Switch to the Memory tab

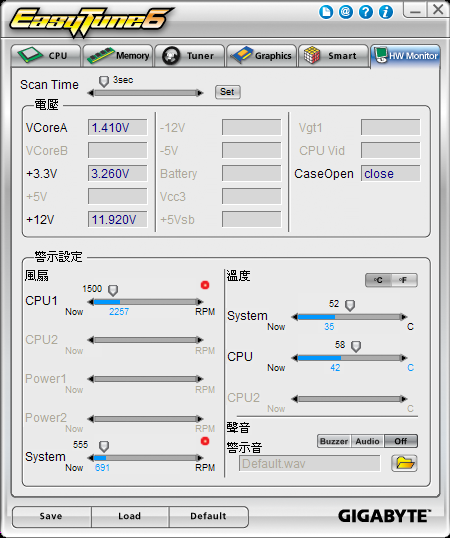pyautogui.click(x=118, y=56)
